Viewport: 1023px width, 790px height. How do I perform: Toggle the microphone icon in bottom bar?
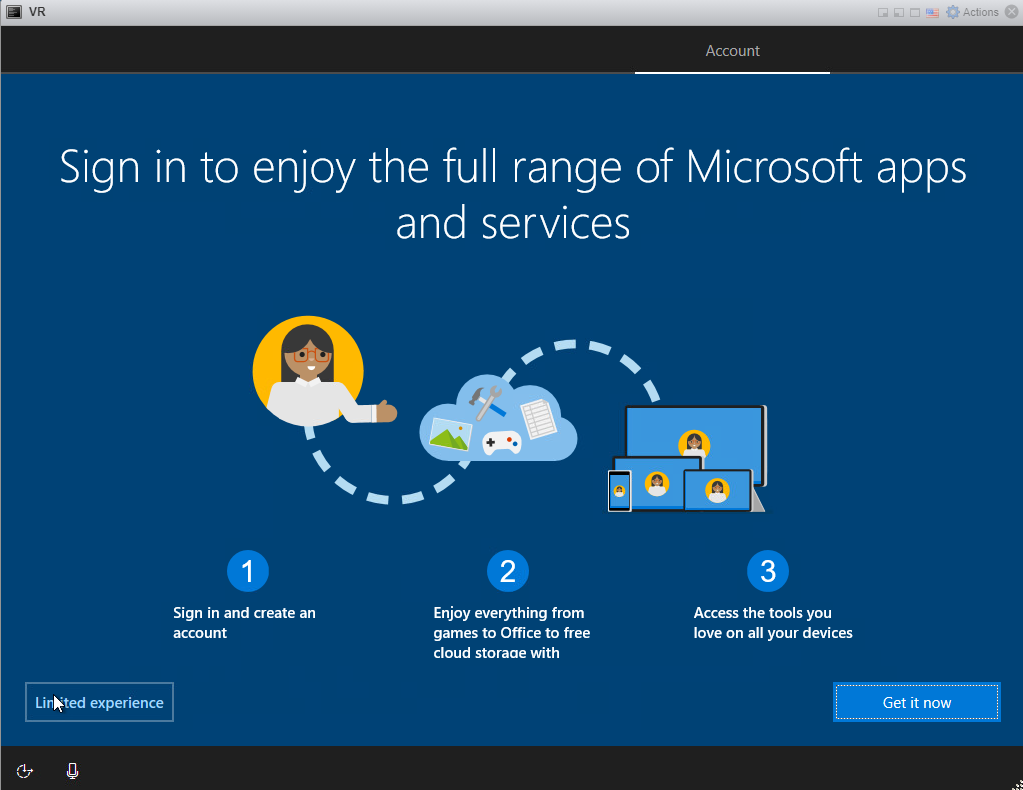click(x=72, y=771)
